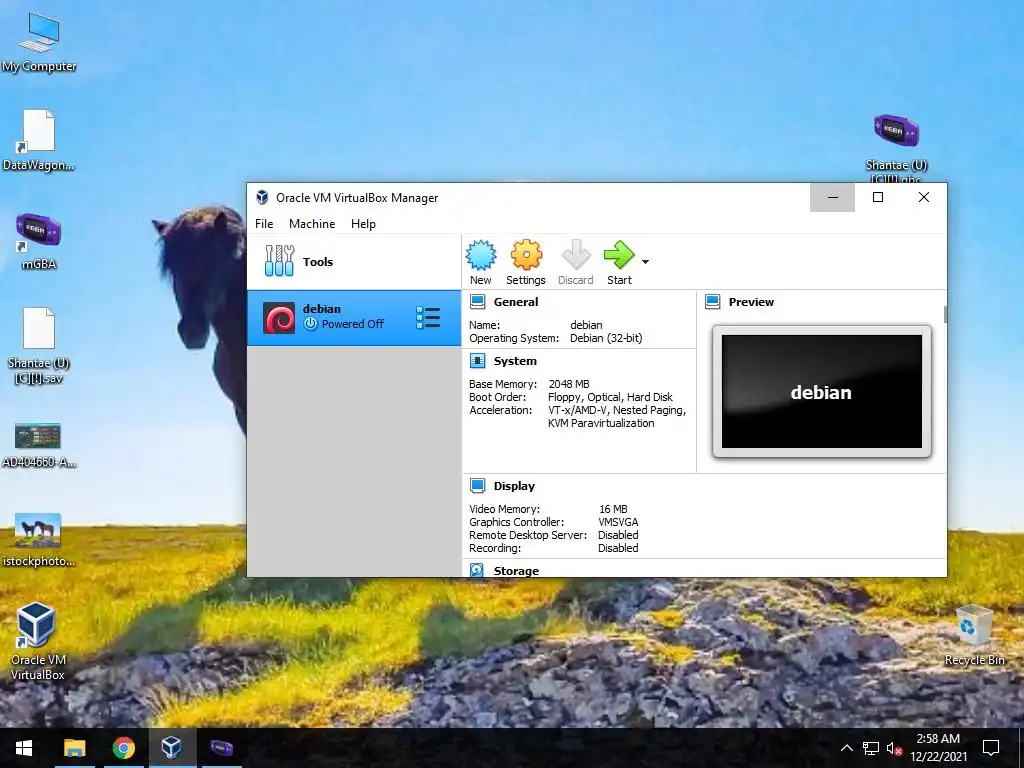Click the VirtualBox title bar cube icon
The height and width of the screenshot is (768, 1024).
pyautogui.click(x=262, y=197)
